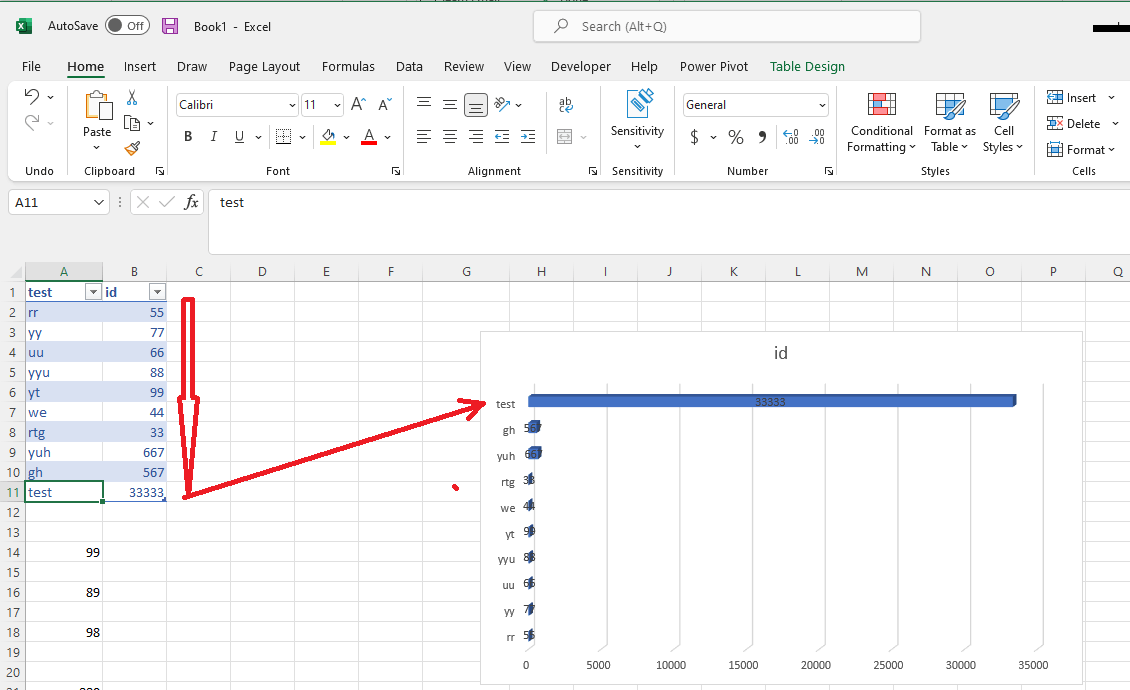This screenshot has height=690, width=1130.
Task: Click the Merge and Center icon
Action: pos(565,136)
